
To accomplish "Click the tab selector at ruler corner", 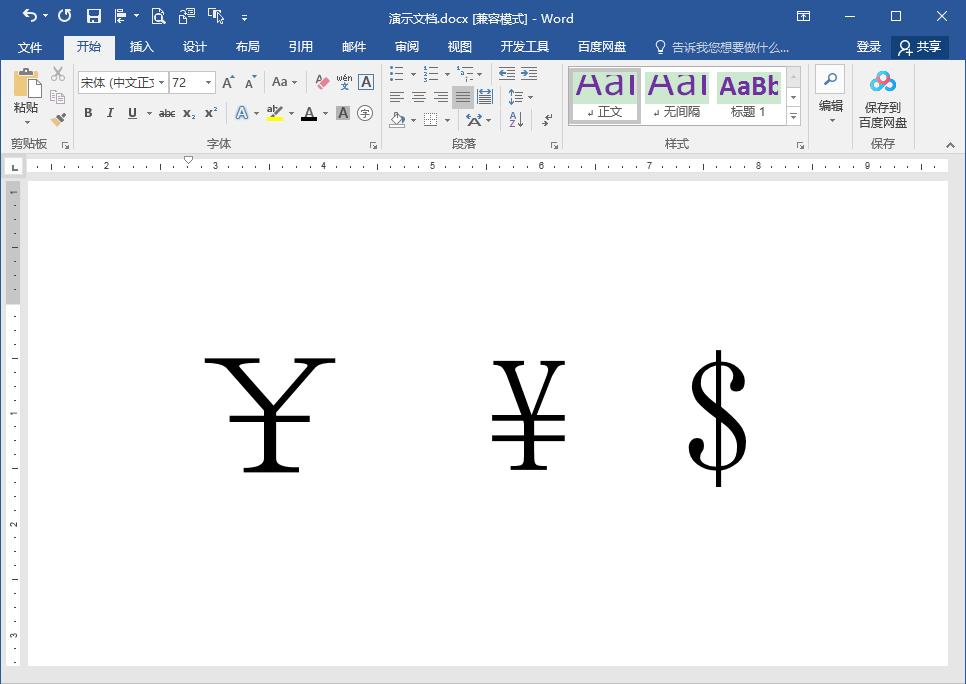I will pos(14,166).
